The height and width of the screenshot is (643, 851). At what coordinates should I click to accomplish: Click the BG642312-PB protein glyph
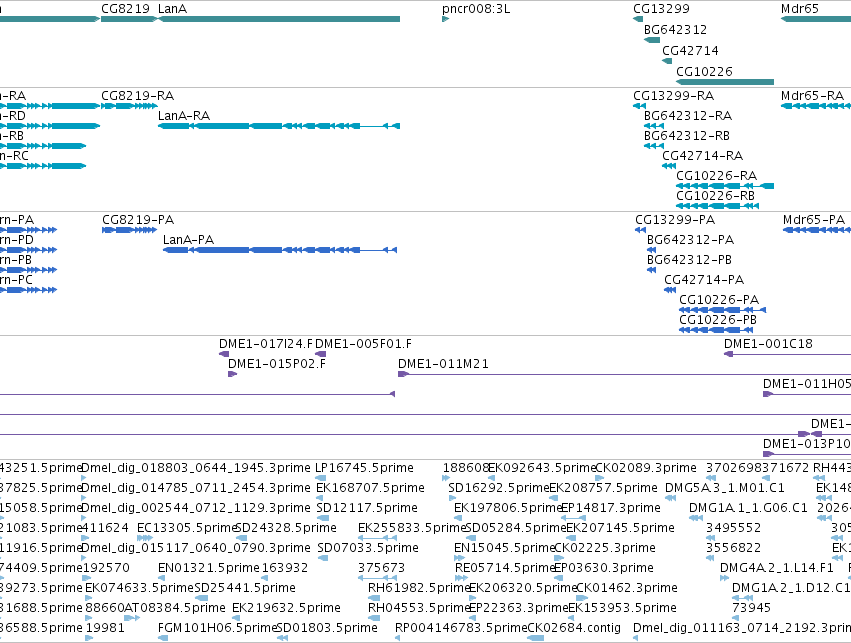pyautogui.click(x=651, y=270)
